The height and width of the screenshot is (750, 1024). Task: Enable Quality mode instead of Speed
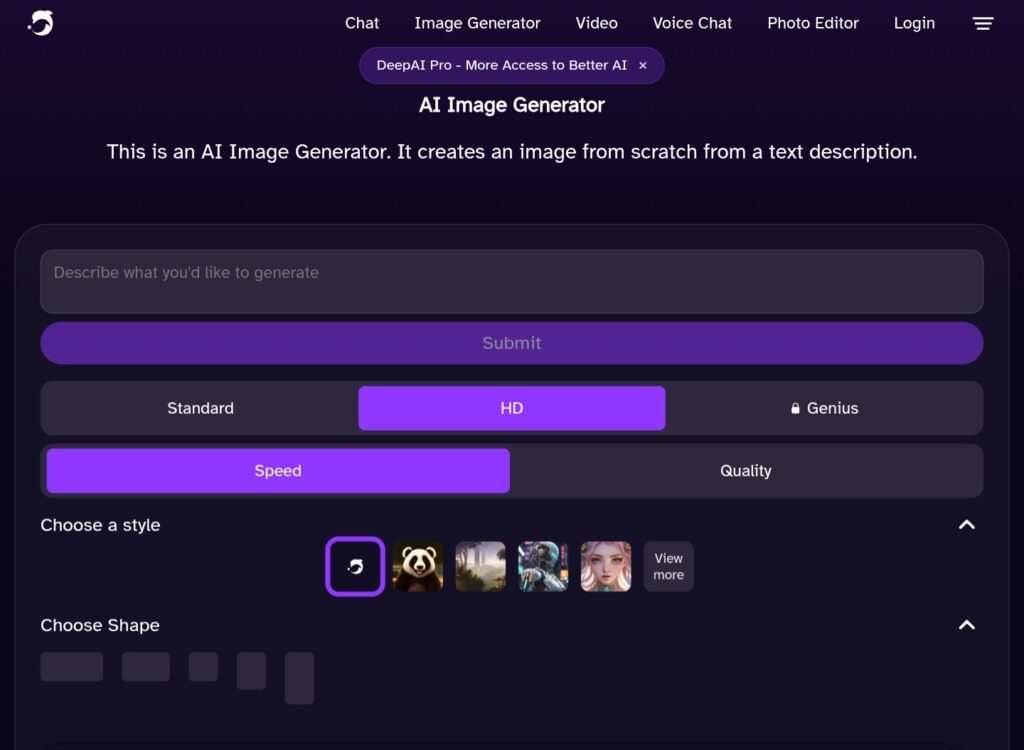pyautogui.click(x=746, y=470)
